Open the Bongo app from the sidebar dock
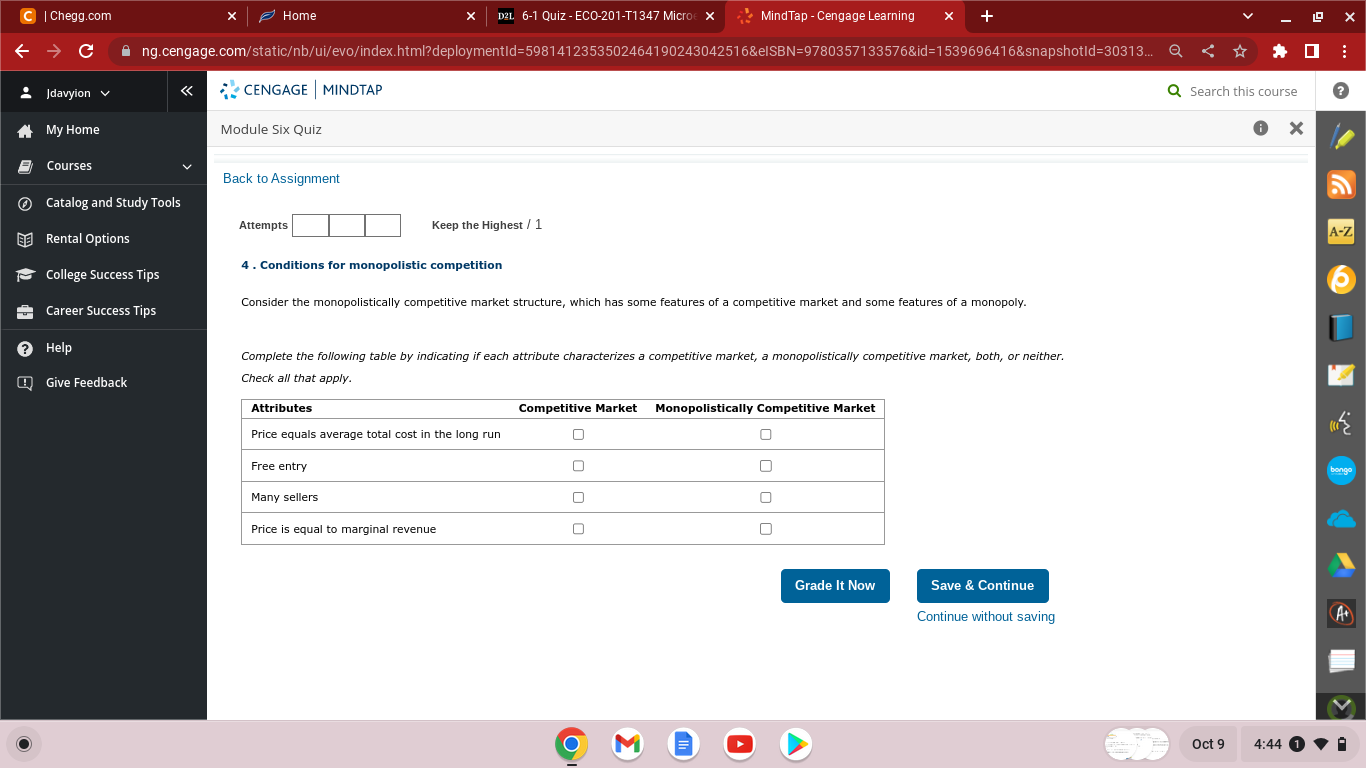 1341,470
